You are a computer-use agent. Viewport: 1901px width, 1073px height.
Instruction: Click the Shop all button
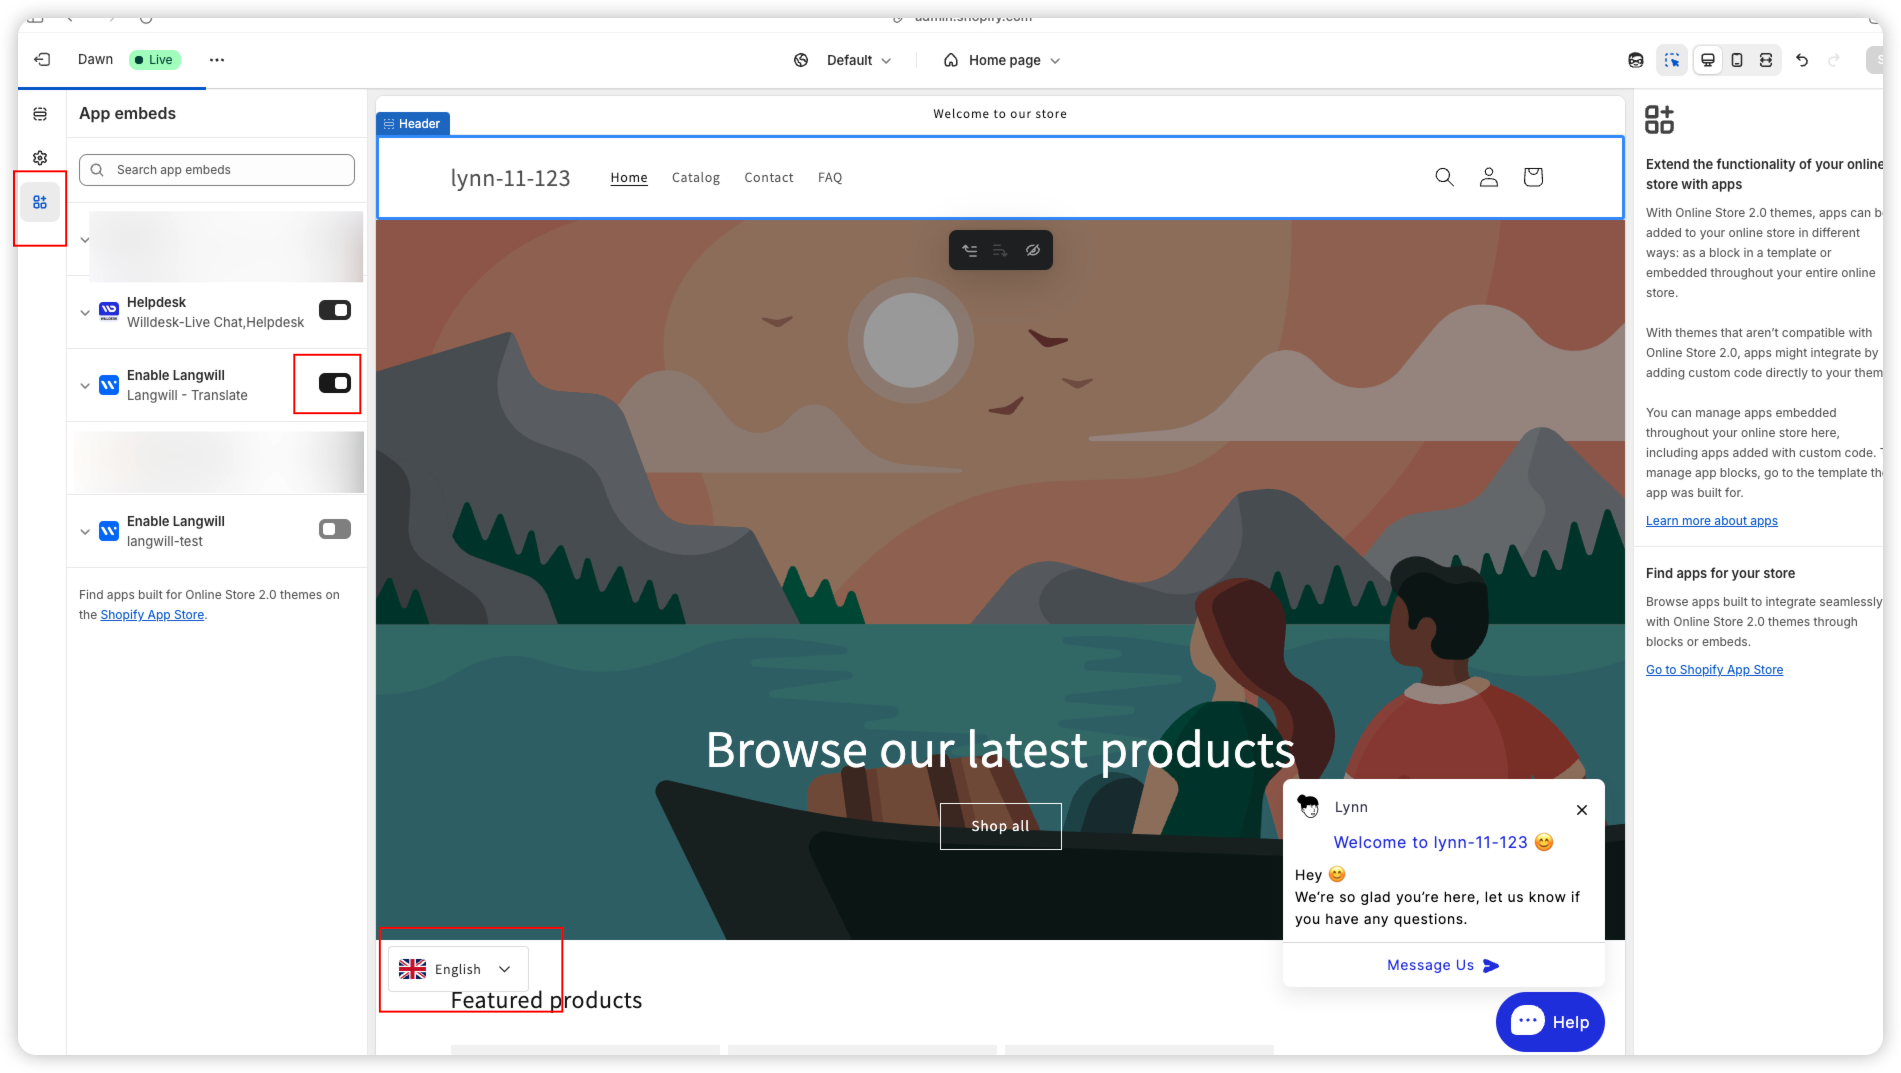tap(1000, 826)
